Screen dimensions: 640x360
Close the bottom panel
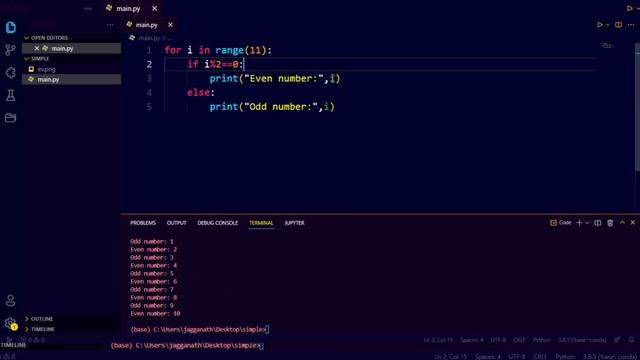[633, 222]
